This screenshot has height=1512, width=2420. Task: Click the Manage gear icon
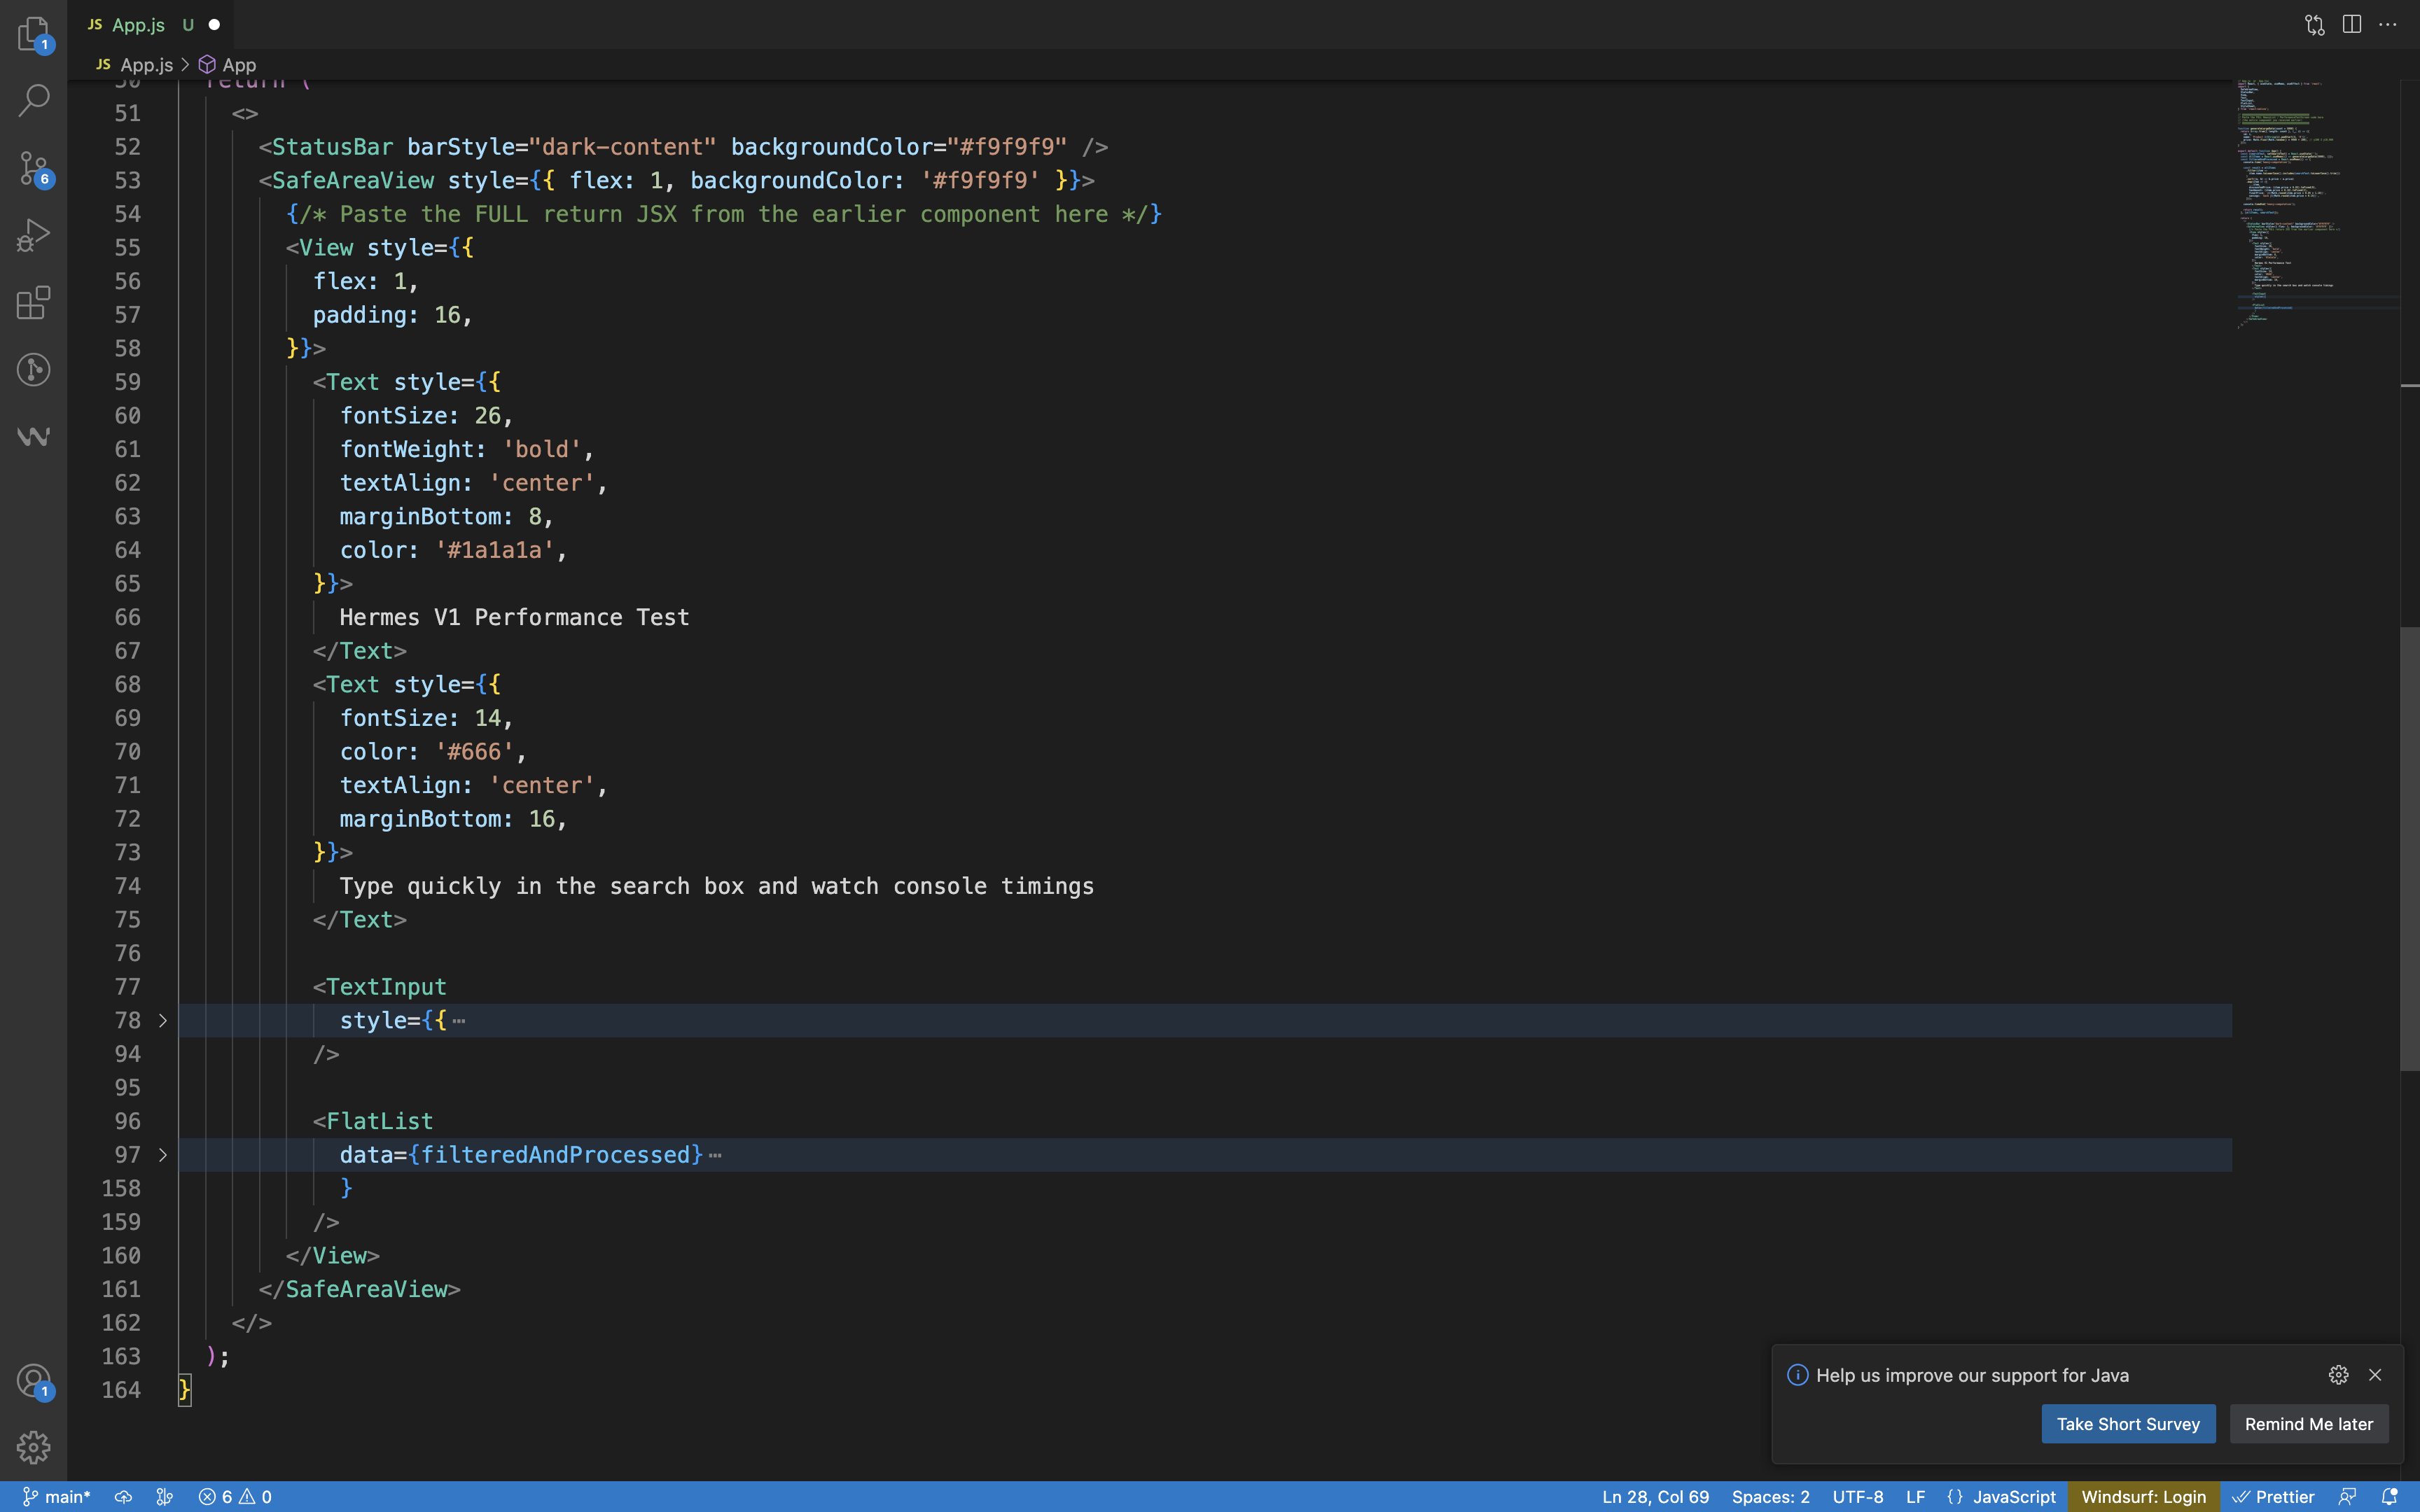[x=33, y=1447]
